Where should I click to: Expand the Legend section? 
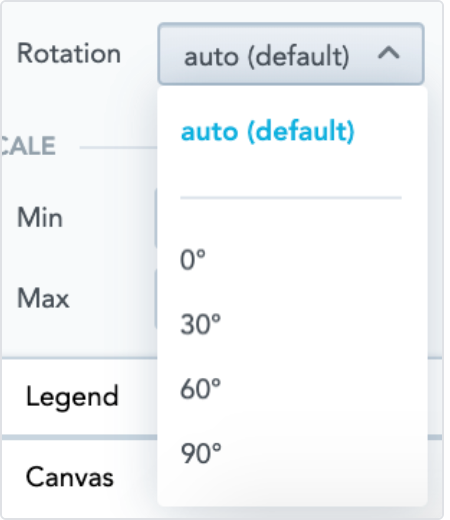pyautogui.click(x=72, y=397)
